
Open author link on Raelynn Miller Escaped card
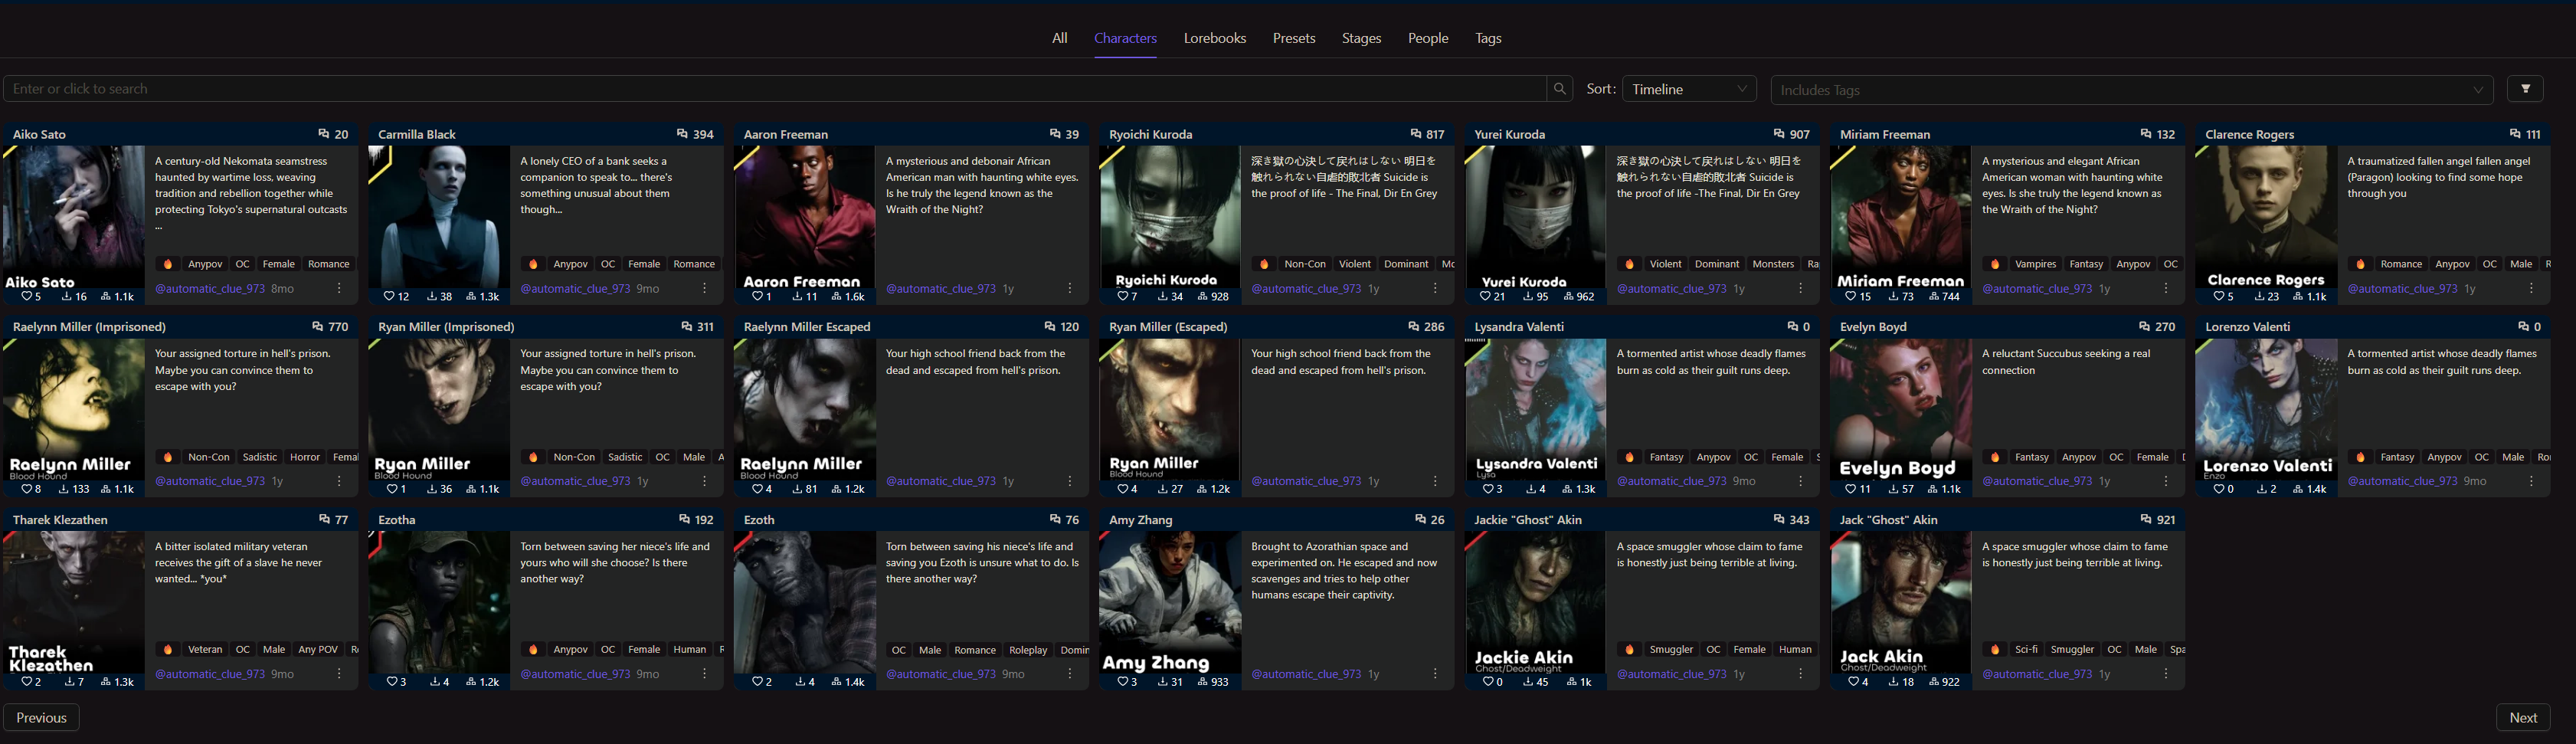click(x=941, y=481)
